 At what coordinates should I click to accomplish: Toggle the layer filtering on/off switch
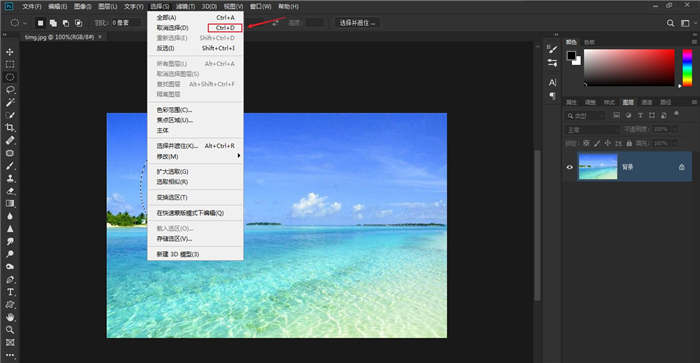pos(677,114)
